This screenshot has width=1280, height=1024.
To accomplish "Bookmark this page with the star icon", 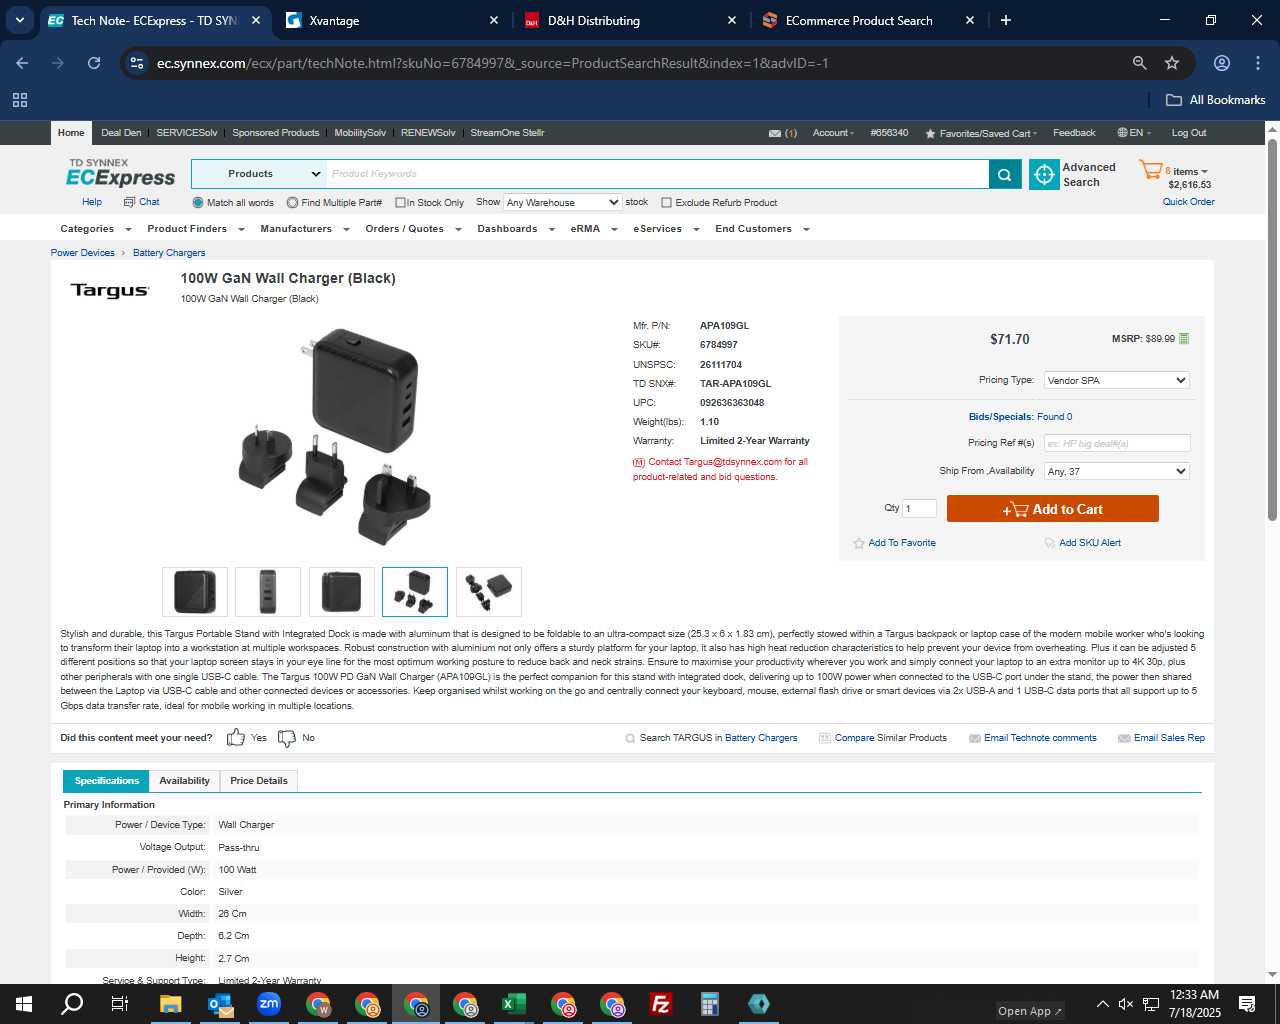I will pos(1172,63).
